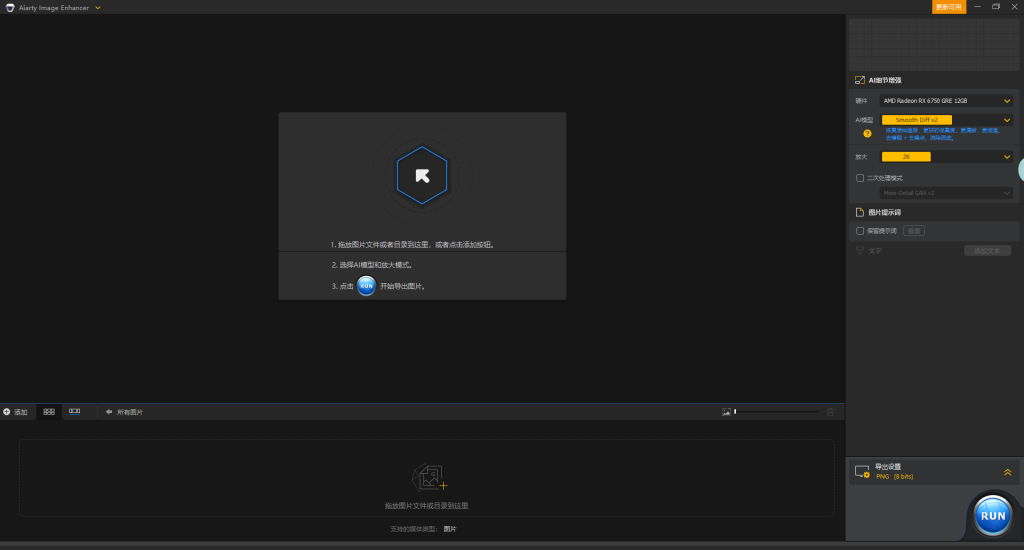Click the hexagon arrow icon to add images
Screen dimensions: 1024x550
pyautogui.click(x=422, y=176)
